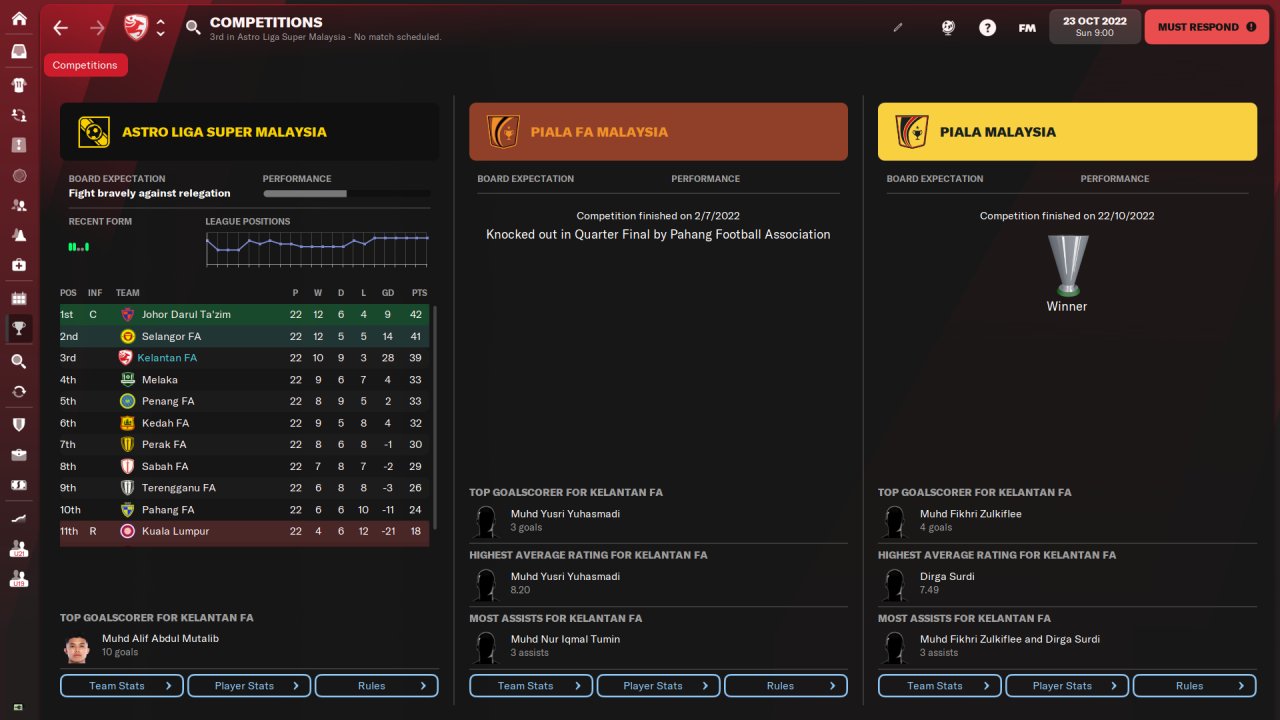This screenshot has width=1280, height=720.
Task: Open the help question mark icon
Action: (x=987, y=28)
